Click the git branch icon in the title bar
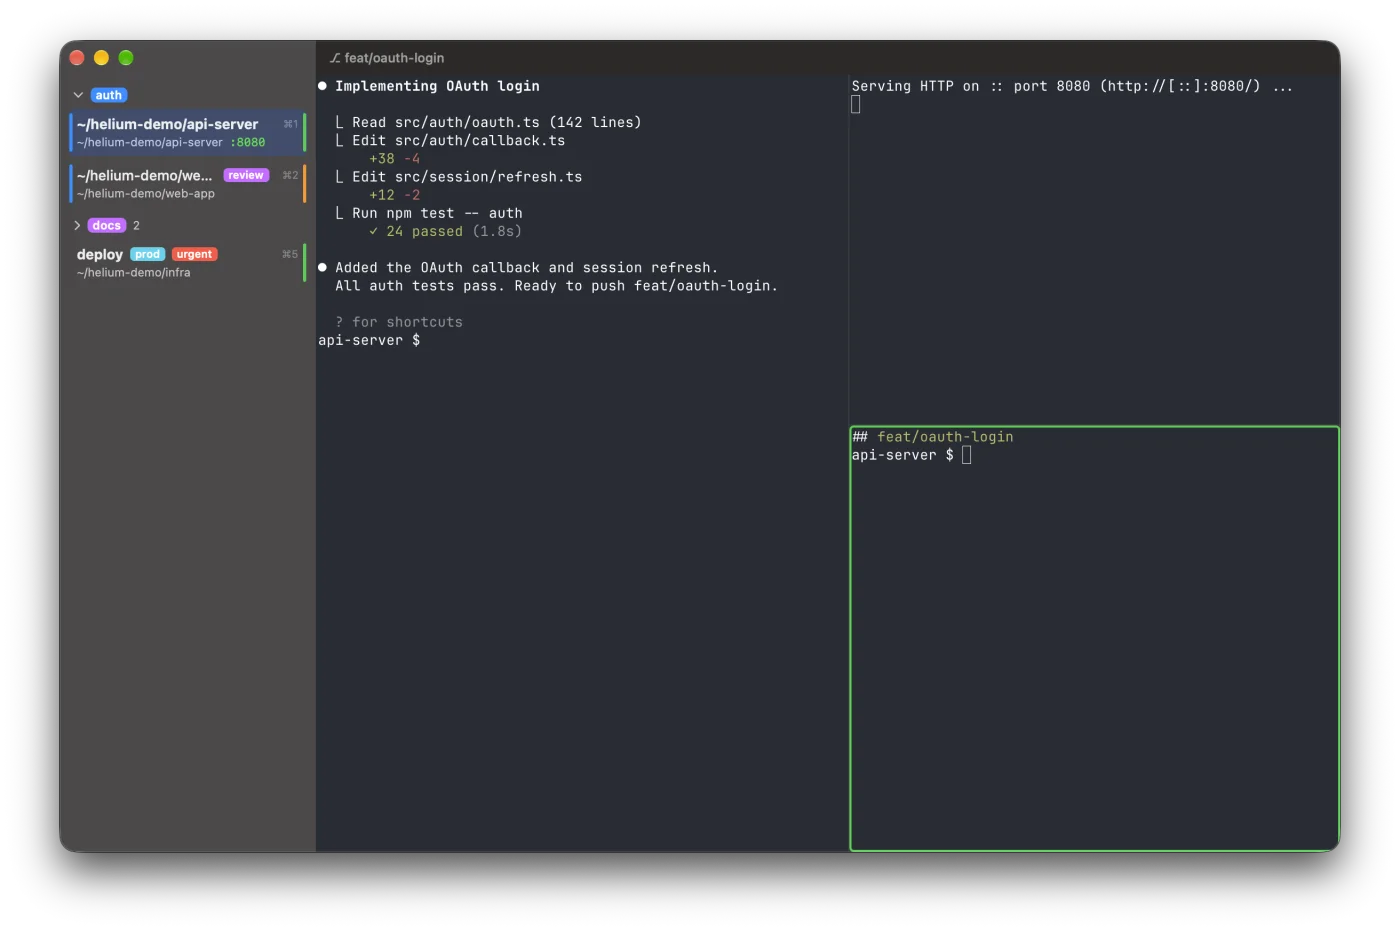This screenshot has width=1400, height=931. (335, 58)
